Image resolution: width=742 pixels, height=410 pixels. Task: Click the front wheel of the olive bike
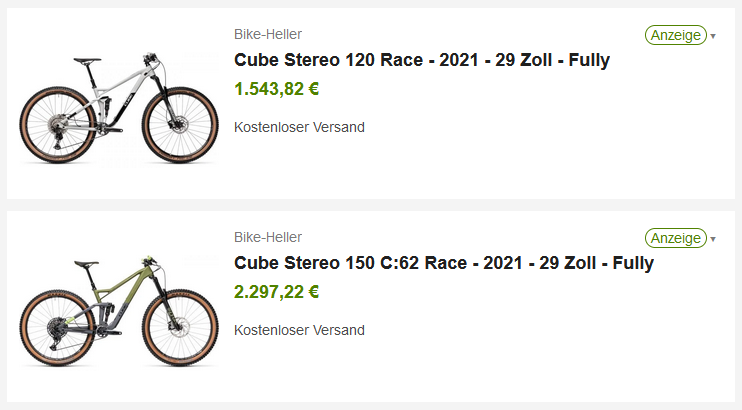(x=182, y=330)
